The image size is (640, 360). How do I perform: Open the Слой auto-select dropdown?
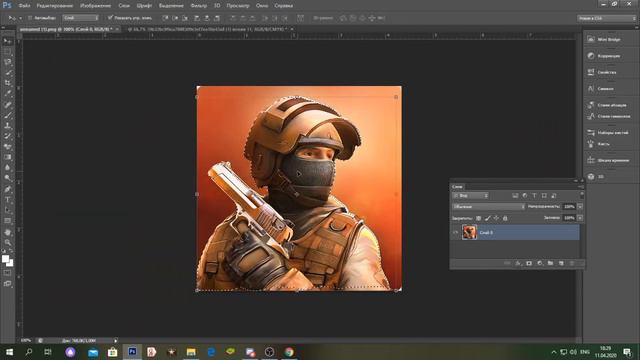click(80, 18)
